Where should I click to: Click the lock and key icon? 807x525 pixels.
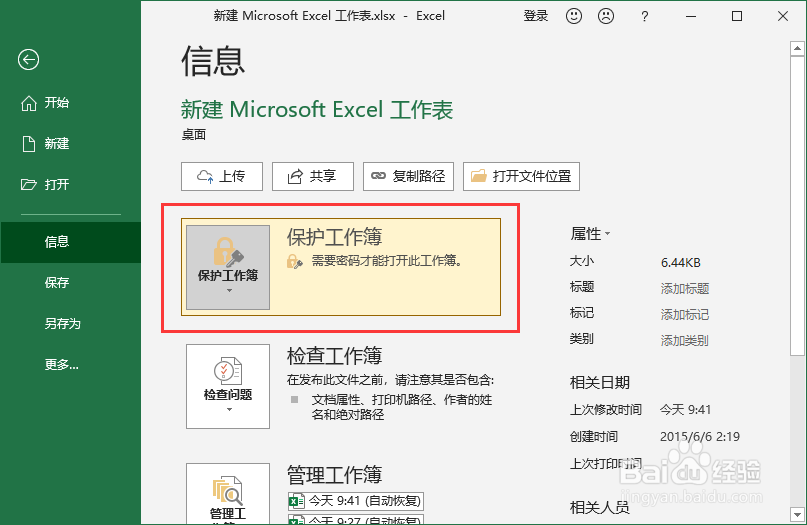pos(228,252)
